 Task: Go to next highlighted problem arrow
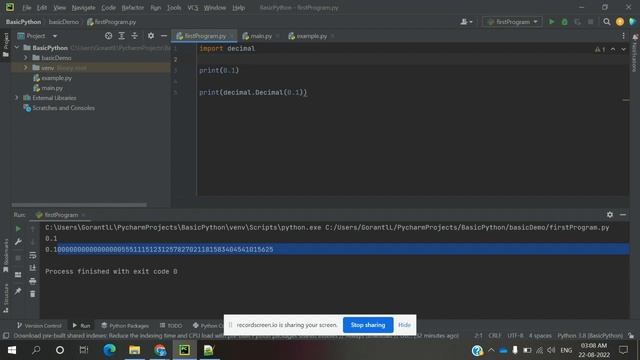[623, 49]
